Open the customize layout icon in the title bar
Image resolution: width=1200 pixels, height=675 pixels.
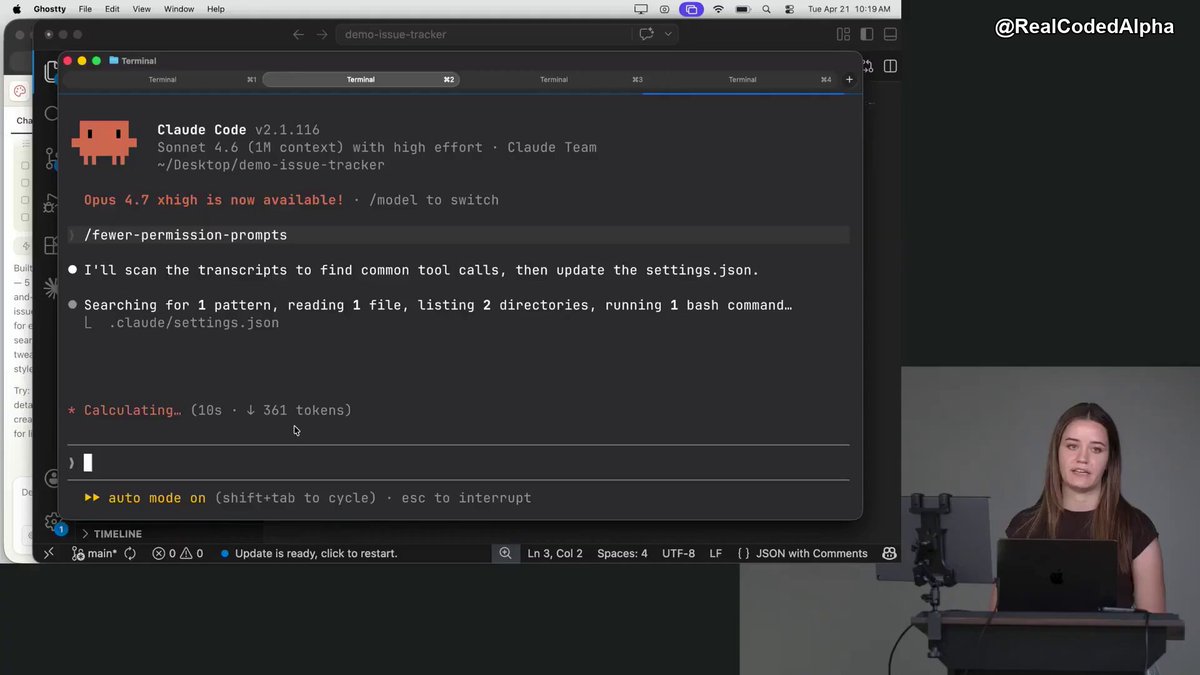843,34
